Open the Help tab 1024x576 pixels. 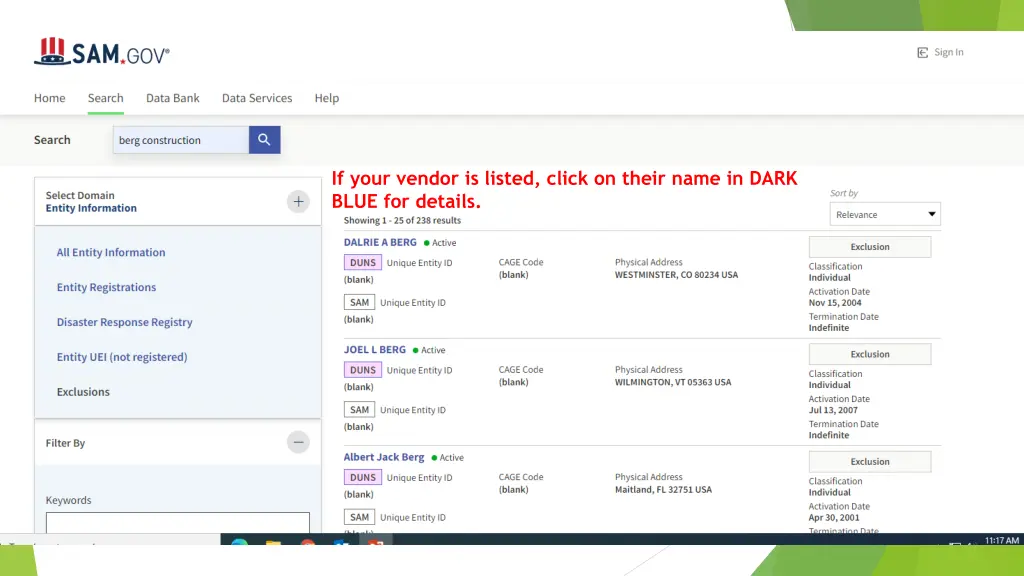click(327, 98)
